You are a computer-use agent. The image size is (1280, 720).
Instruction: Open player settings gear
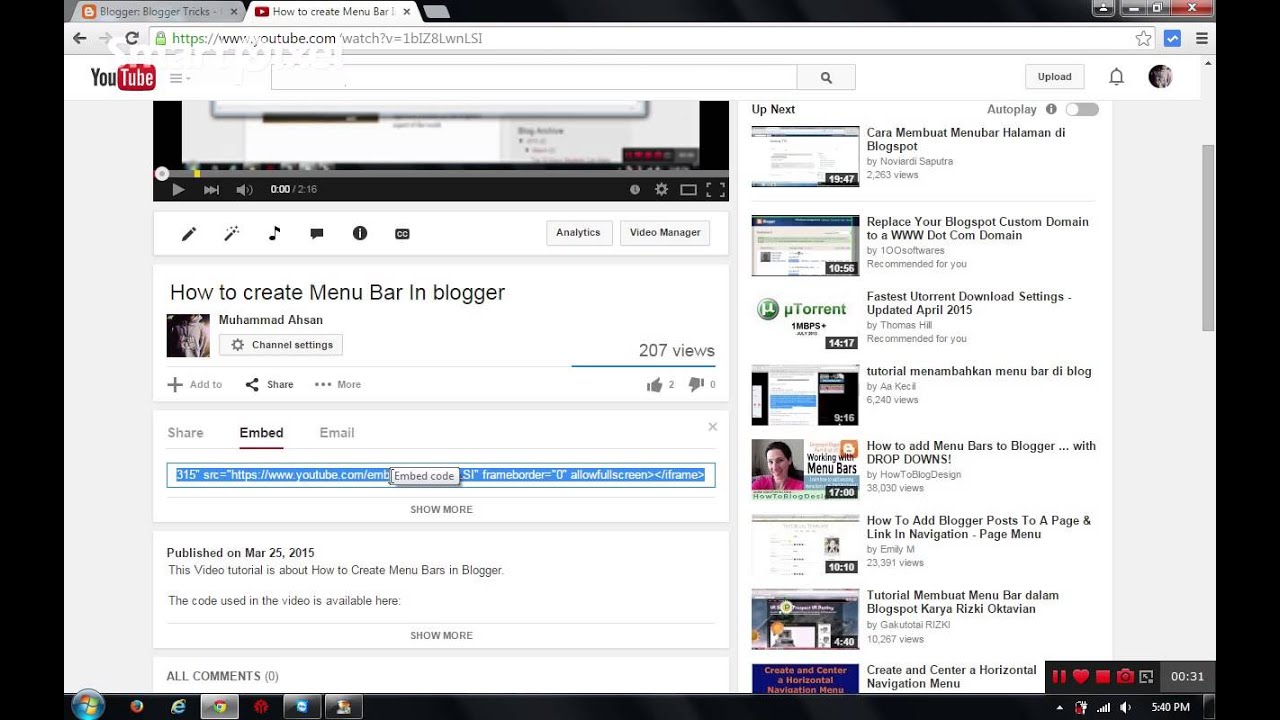coord(661,189)
